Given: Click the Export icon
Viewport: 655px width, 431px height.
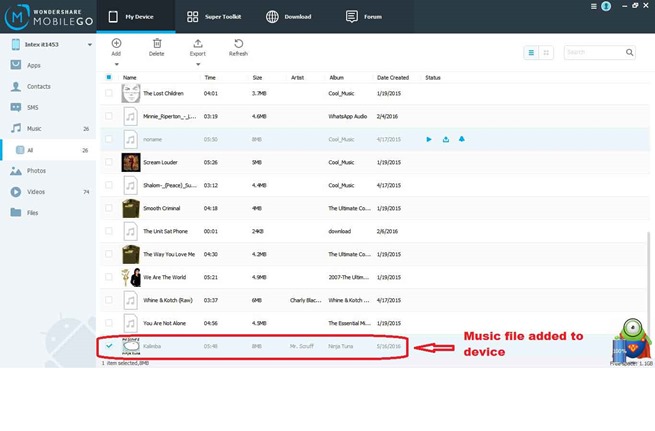Looking at the screenshot, I should (198, 43).
